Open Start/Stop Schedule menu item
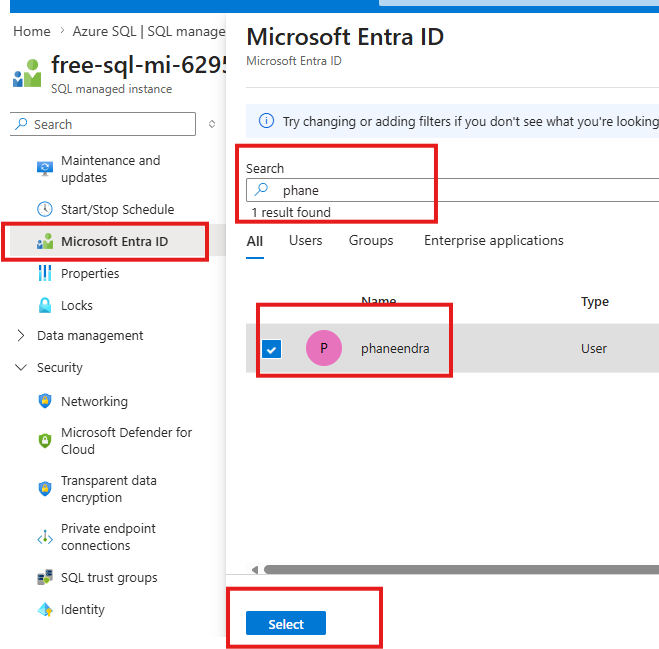659x649 pixels. click(117, 209)
